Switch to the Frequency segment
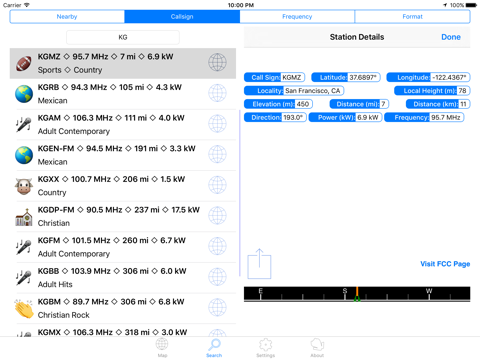The image size is (480, 360). coord(297,17)
